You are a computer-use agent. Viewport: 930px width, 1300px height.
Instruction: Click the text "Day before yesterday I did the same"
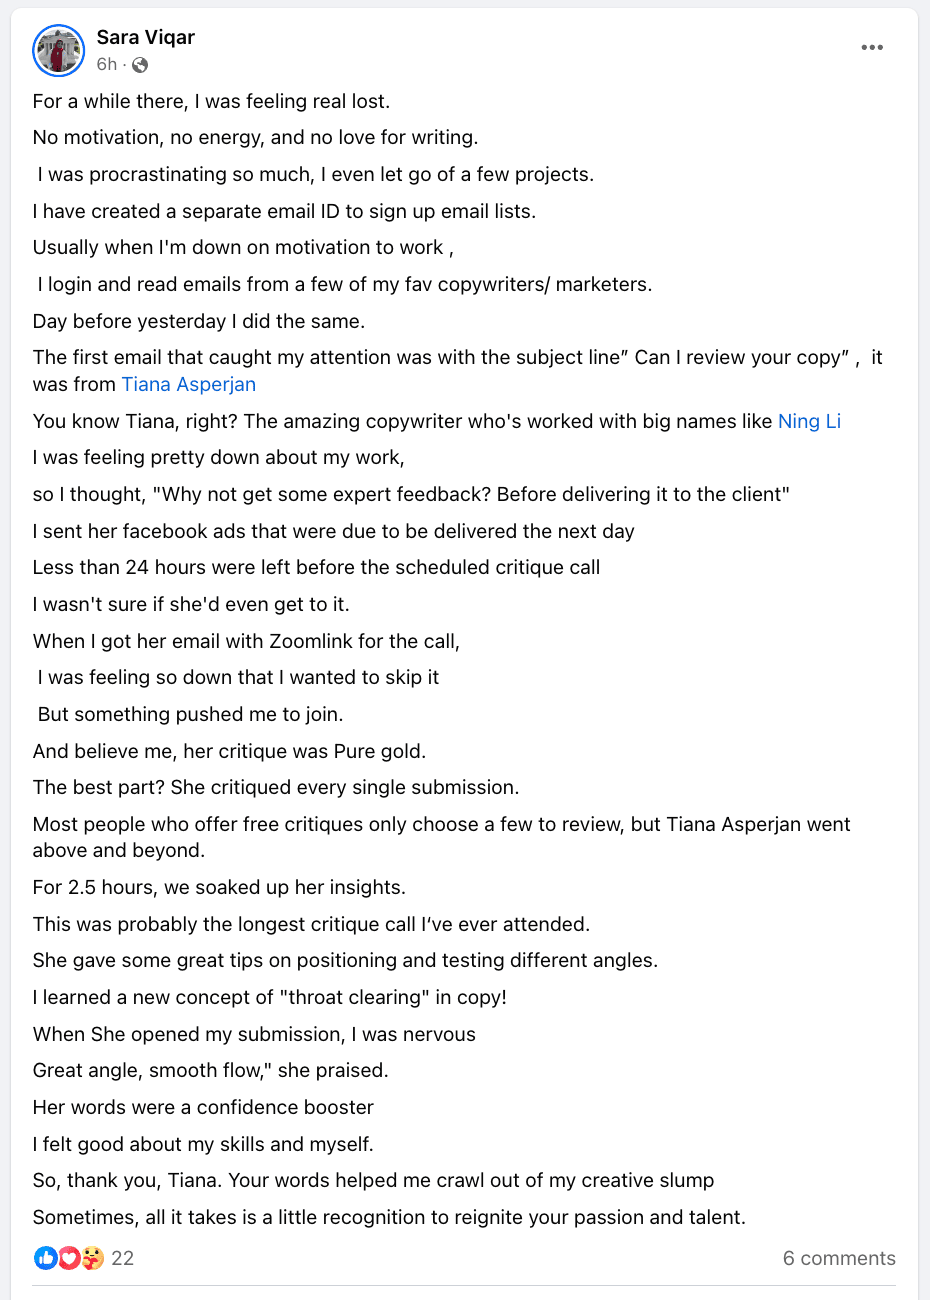tap(198, 321)
